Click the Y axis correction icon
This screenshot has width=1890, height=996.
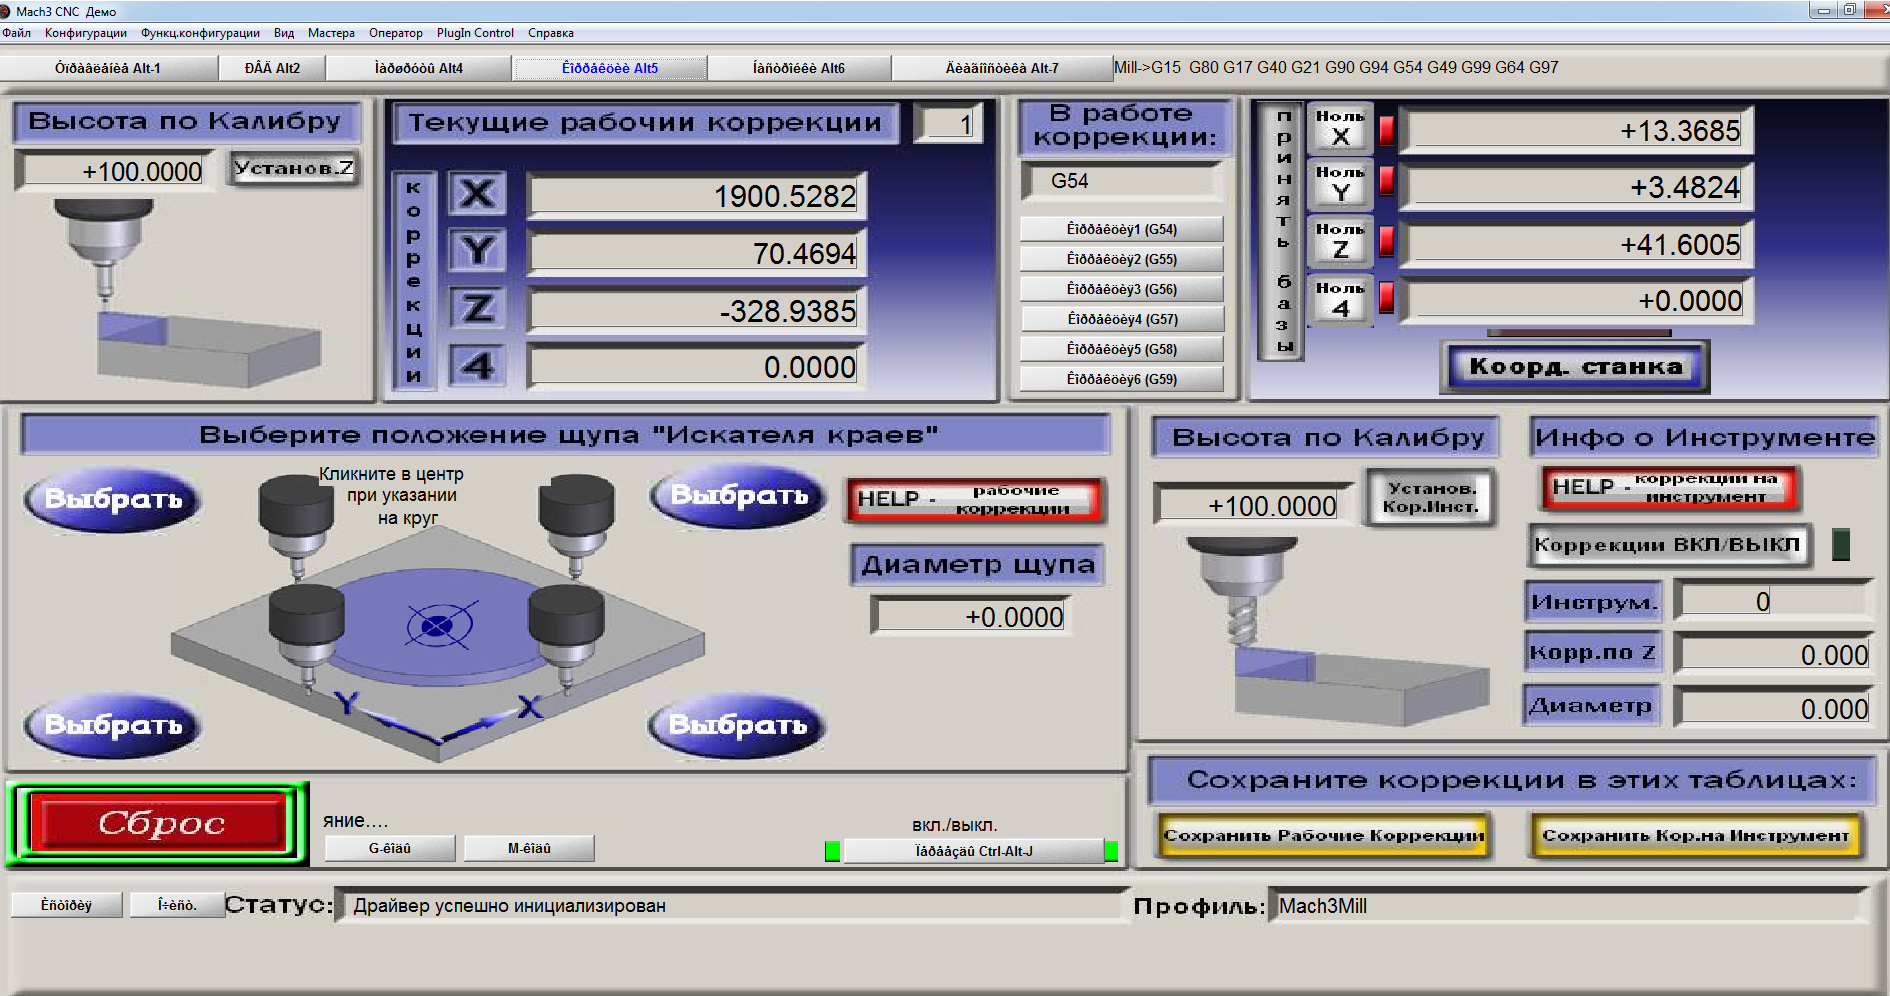[477, 250]
